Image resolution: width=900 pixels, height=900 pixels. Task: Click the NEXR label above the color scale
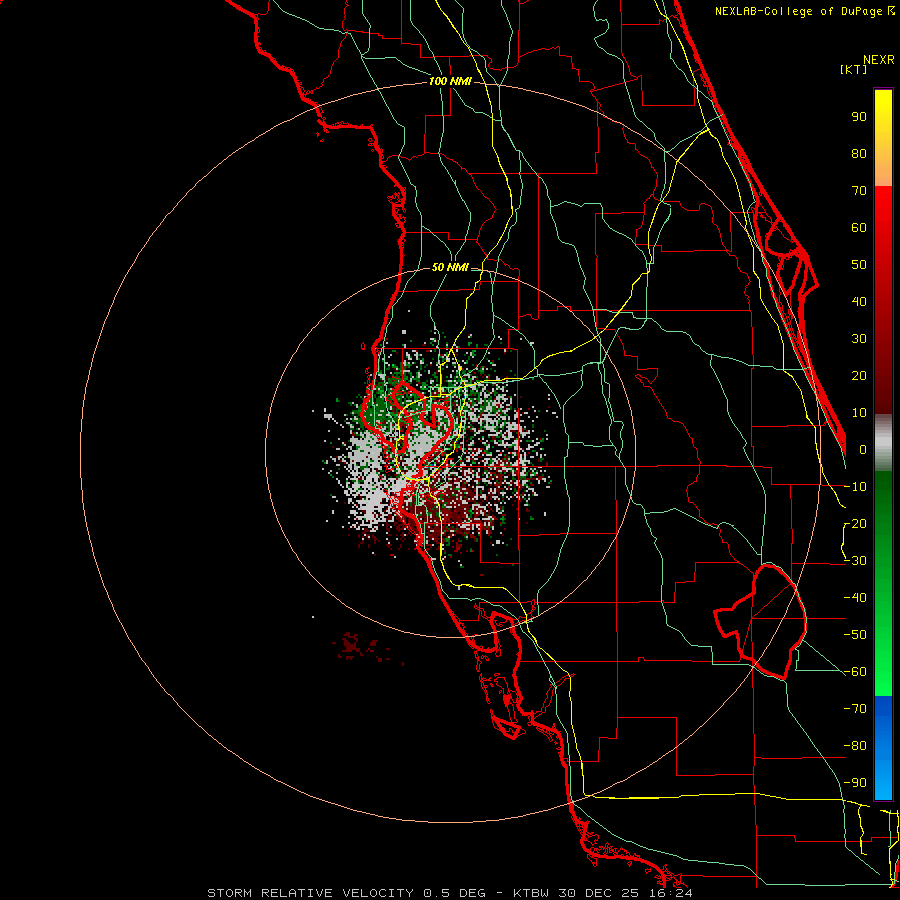point(879,60)
